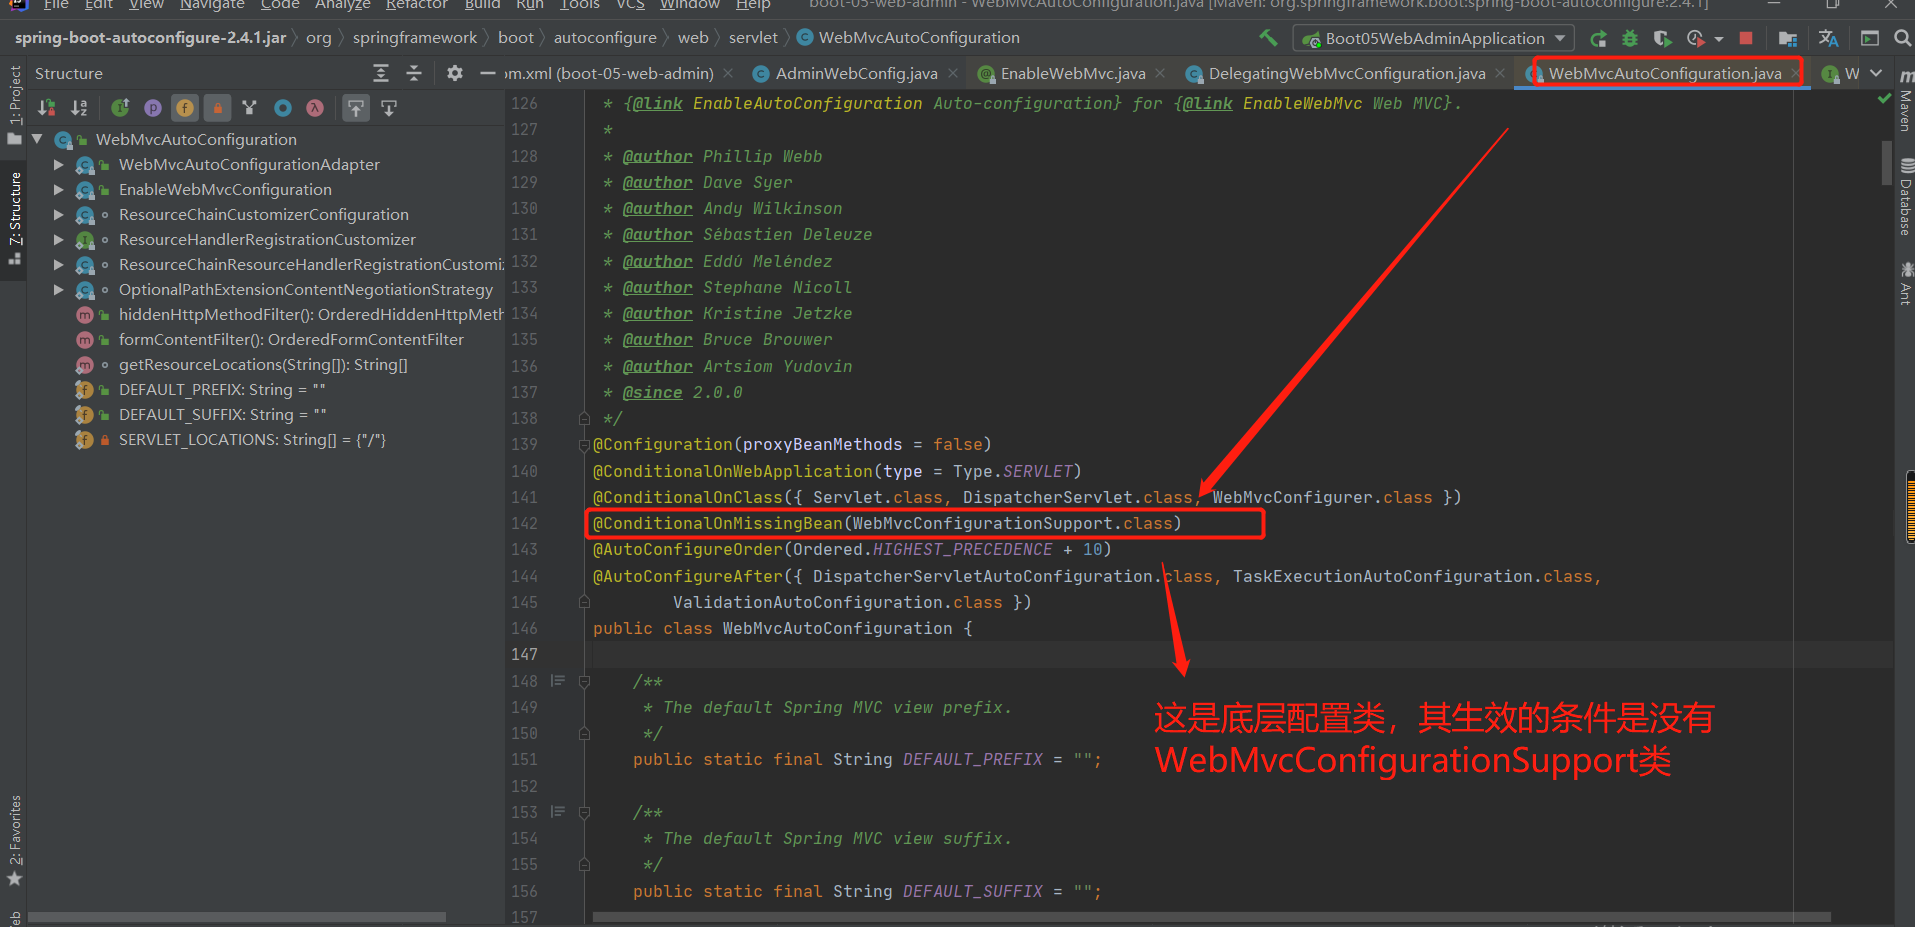Run with Coverage
Viewport: 1915px width, 927px height.
(x=1662, y=38)
